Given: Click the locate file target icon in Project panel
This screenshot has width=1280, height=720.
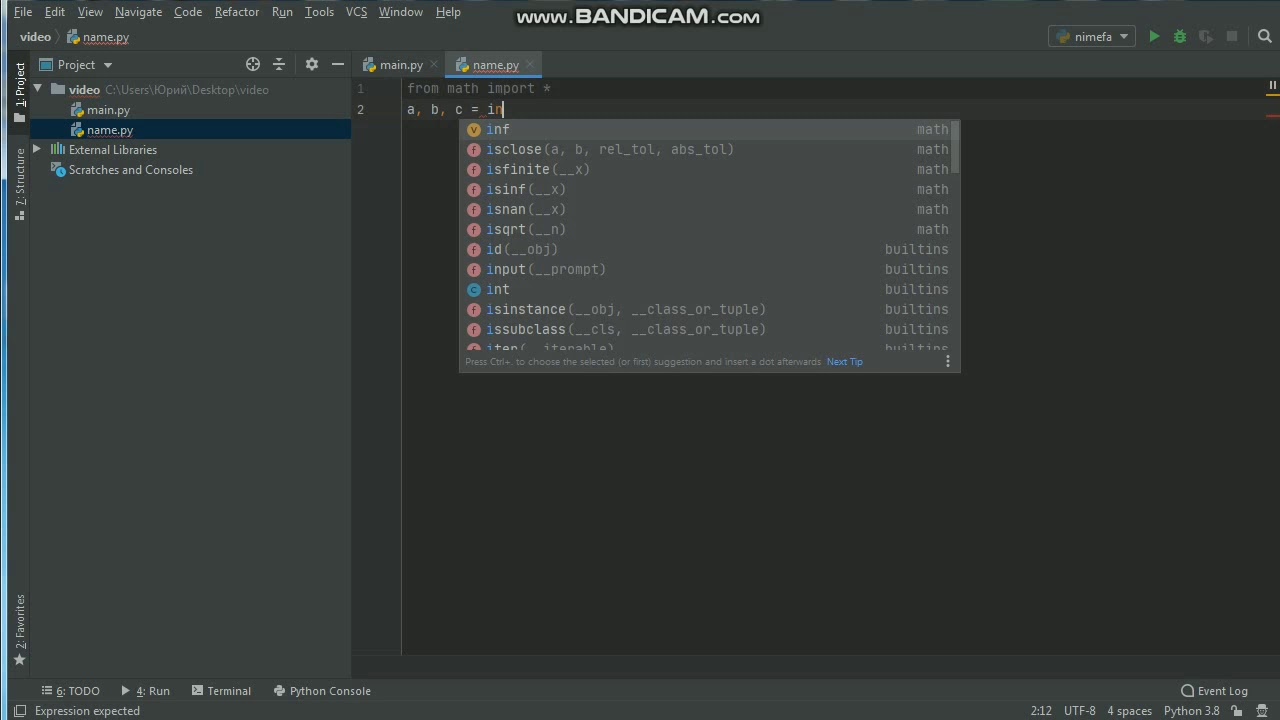Looking at the screenshot, I should point(253,64).
